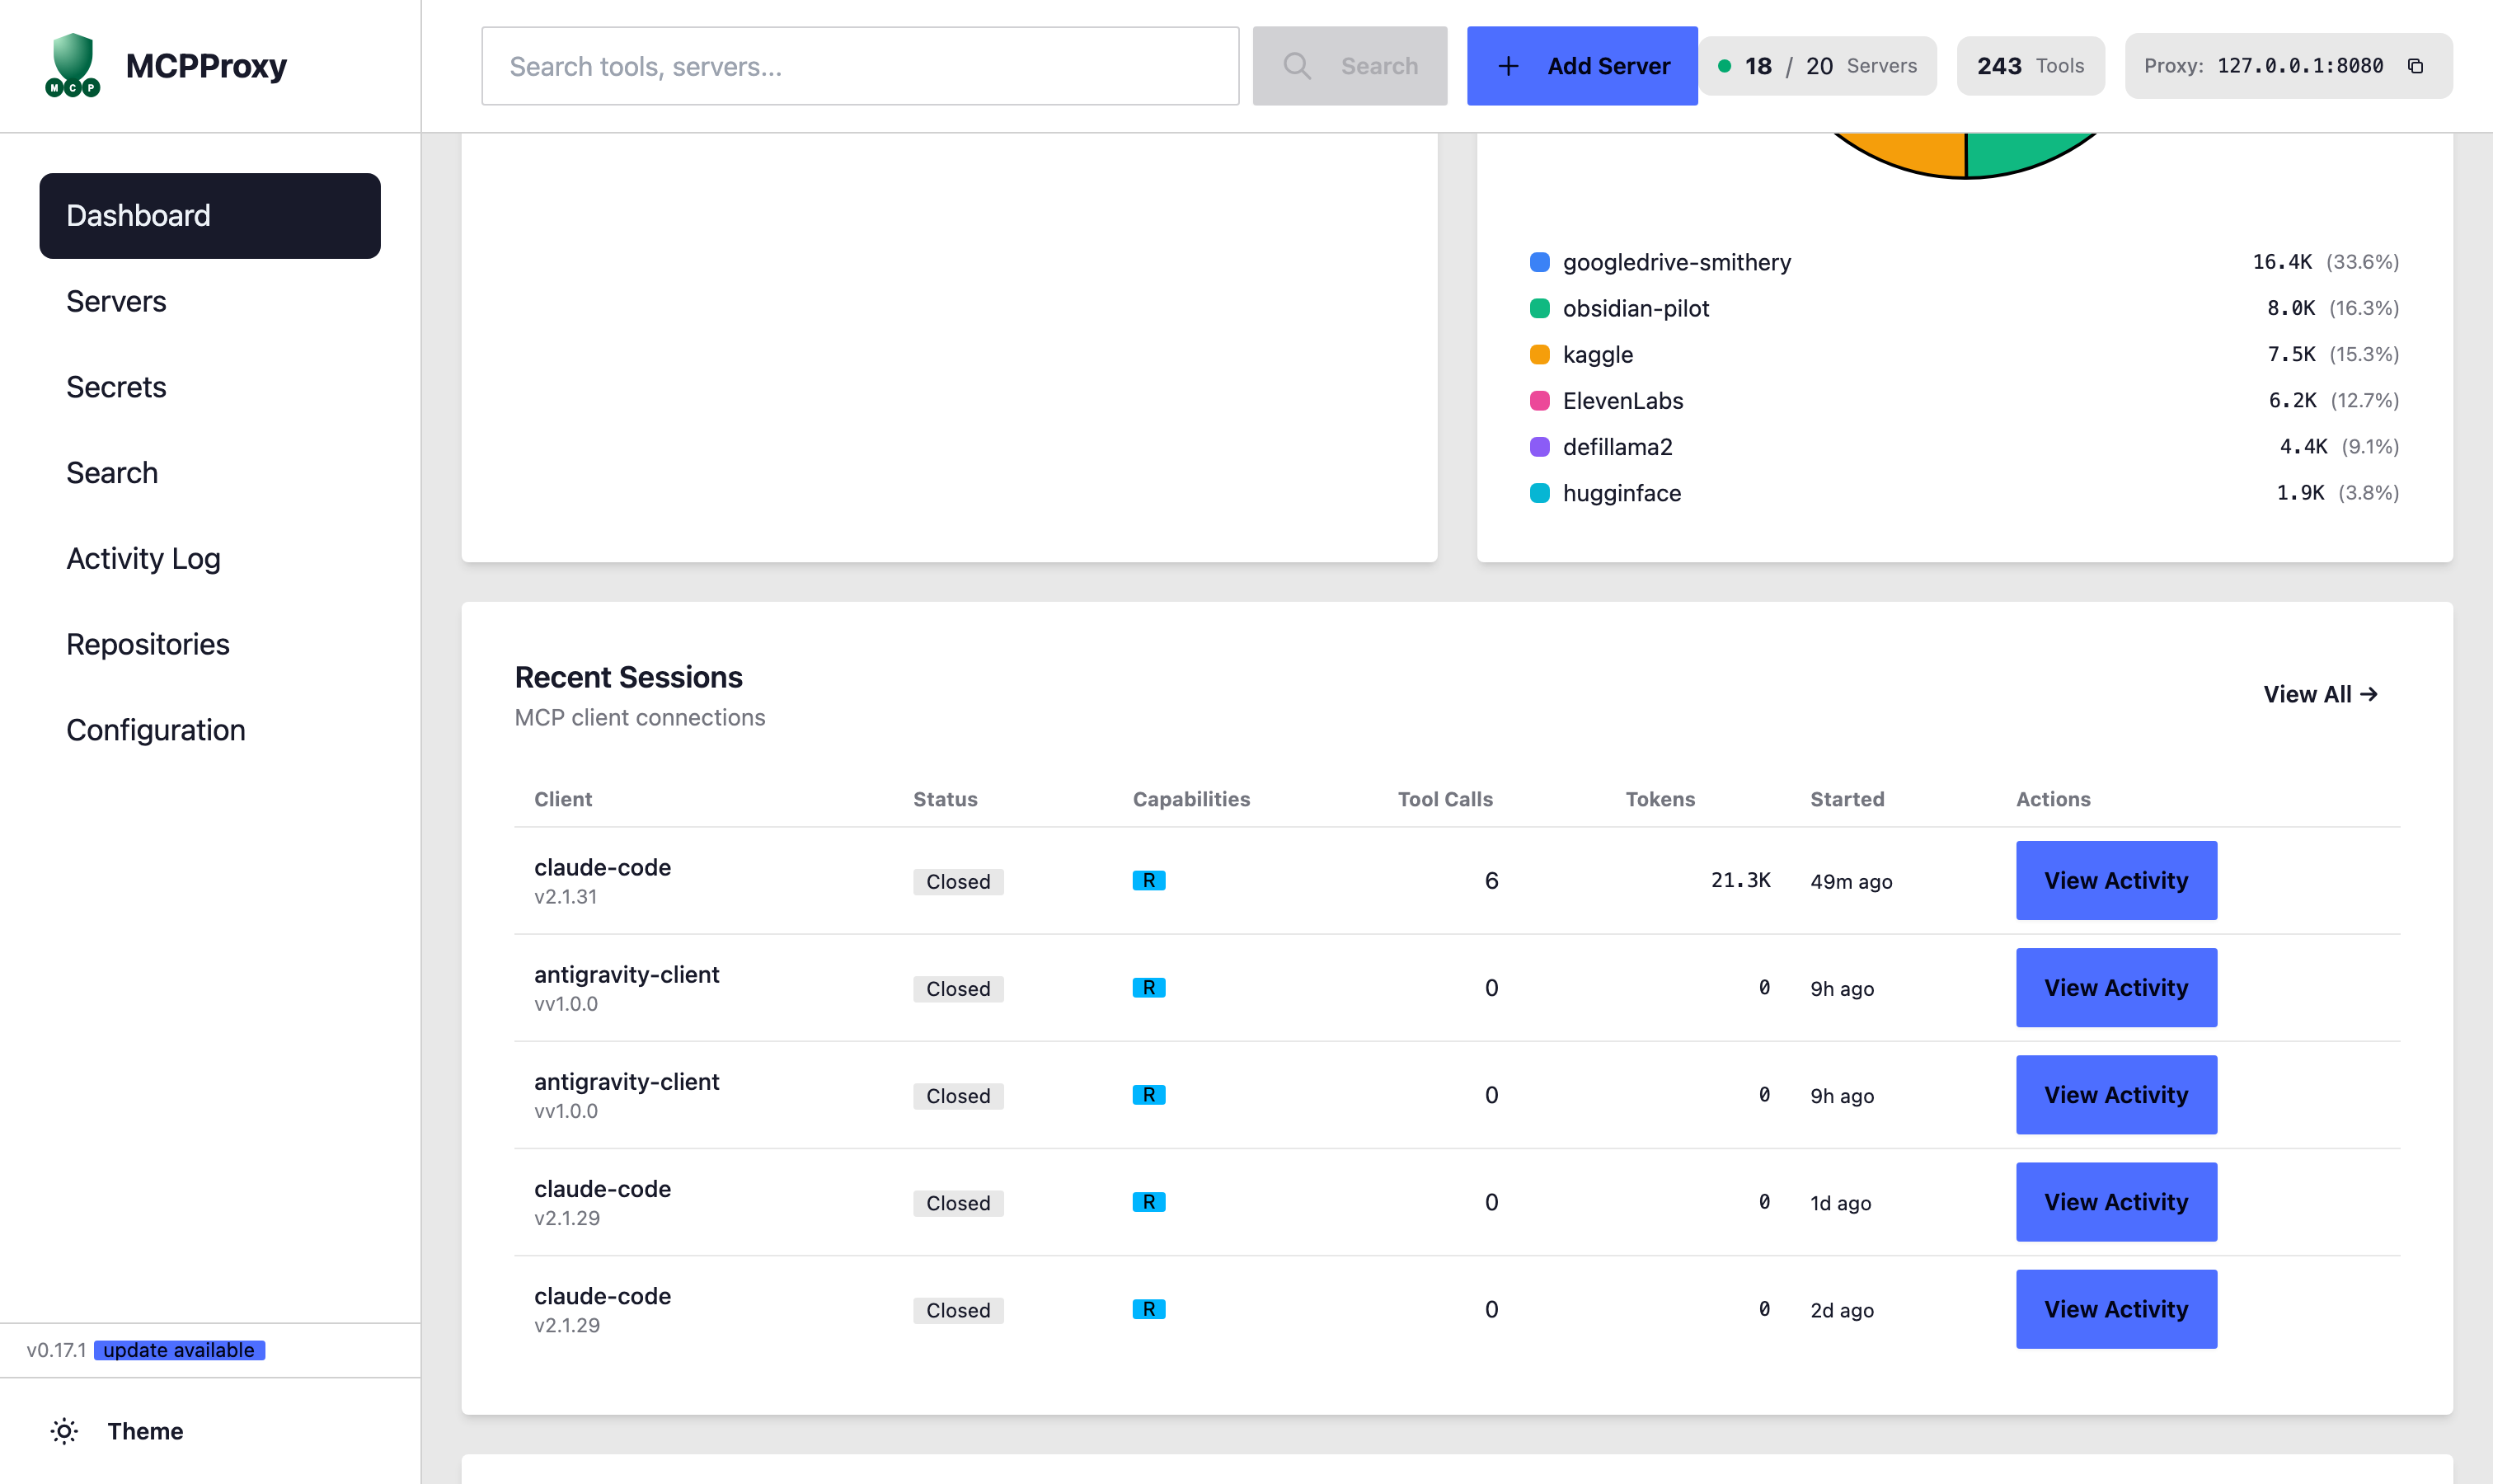
Task: Click the ElevenLabs pink legend swatch
Action: [1539, 401]
